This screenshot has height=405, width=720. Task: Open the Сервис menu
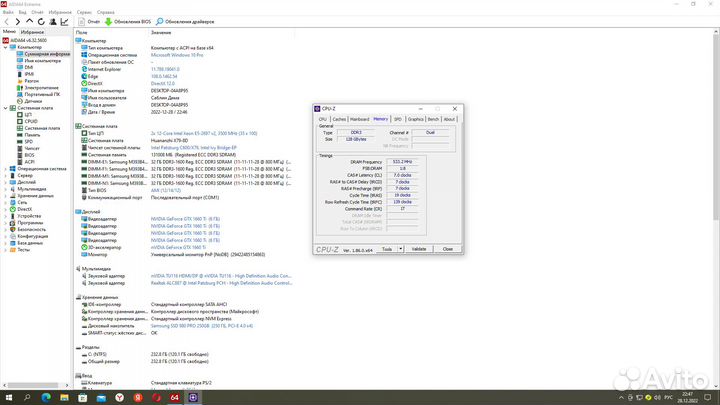(x=84, y=12)
